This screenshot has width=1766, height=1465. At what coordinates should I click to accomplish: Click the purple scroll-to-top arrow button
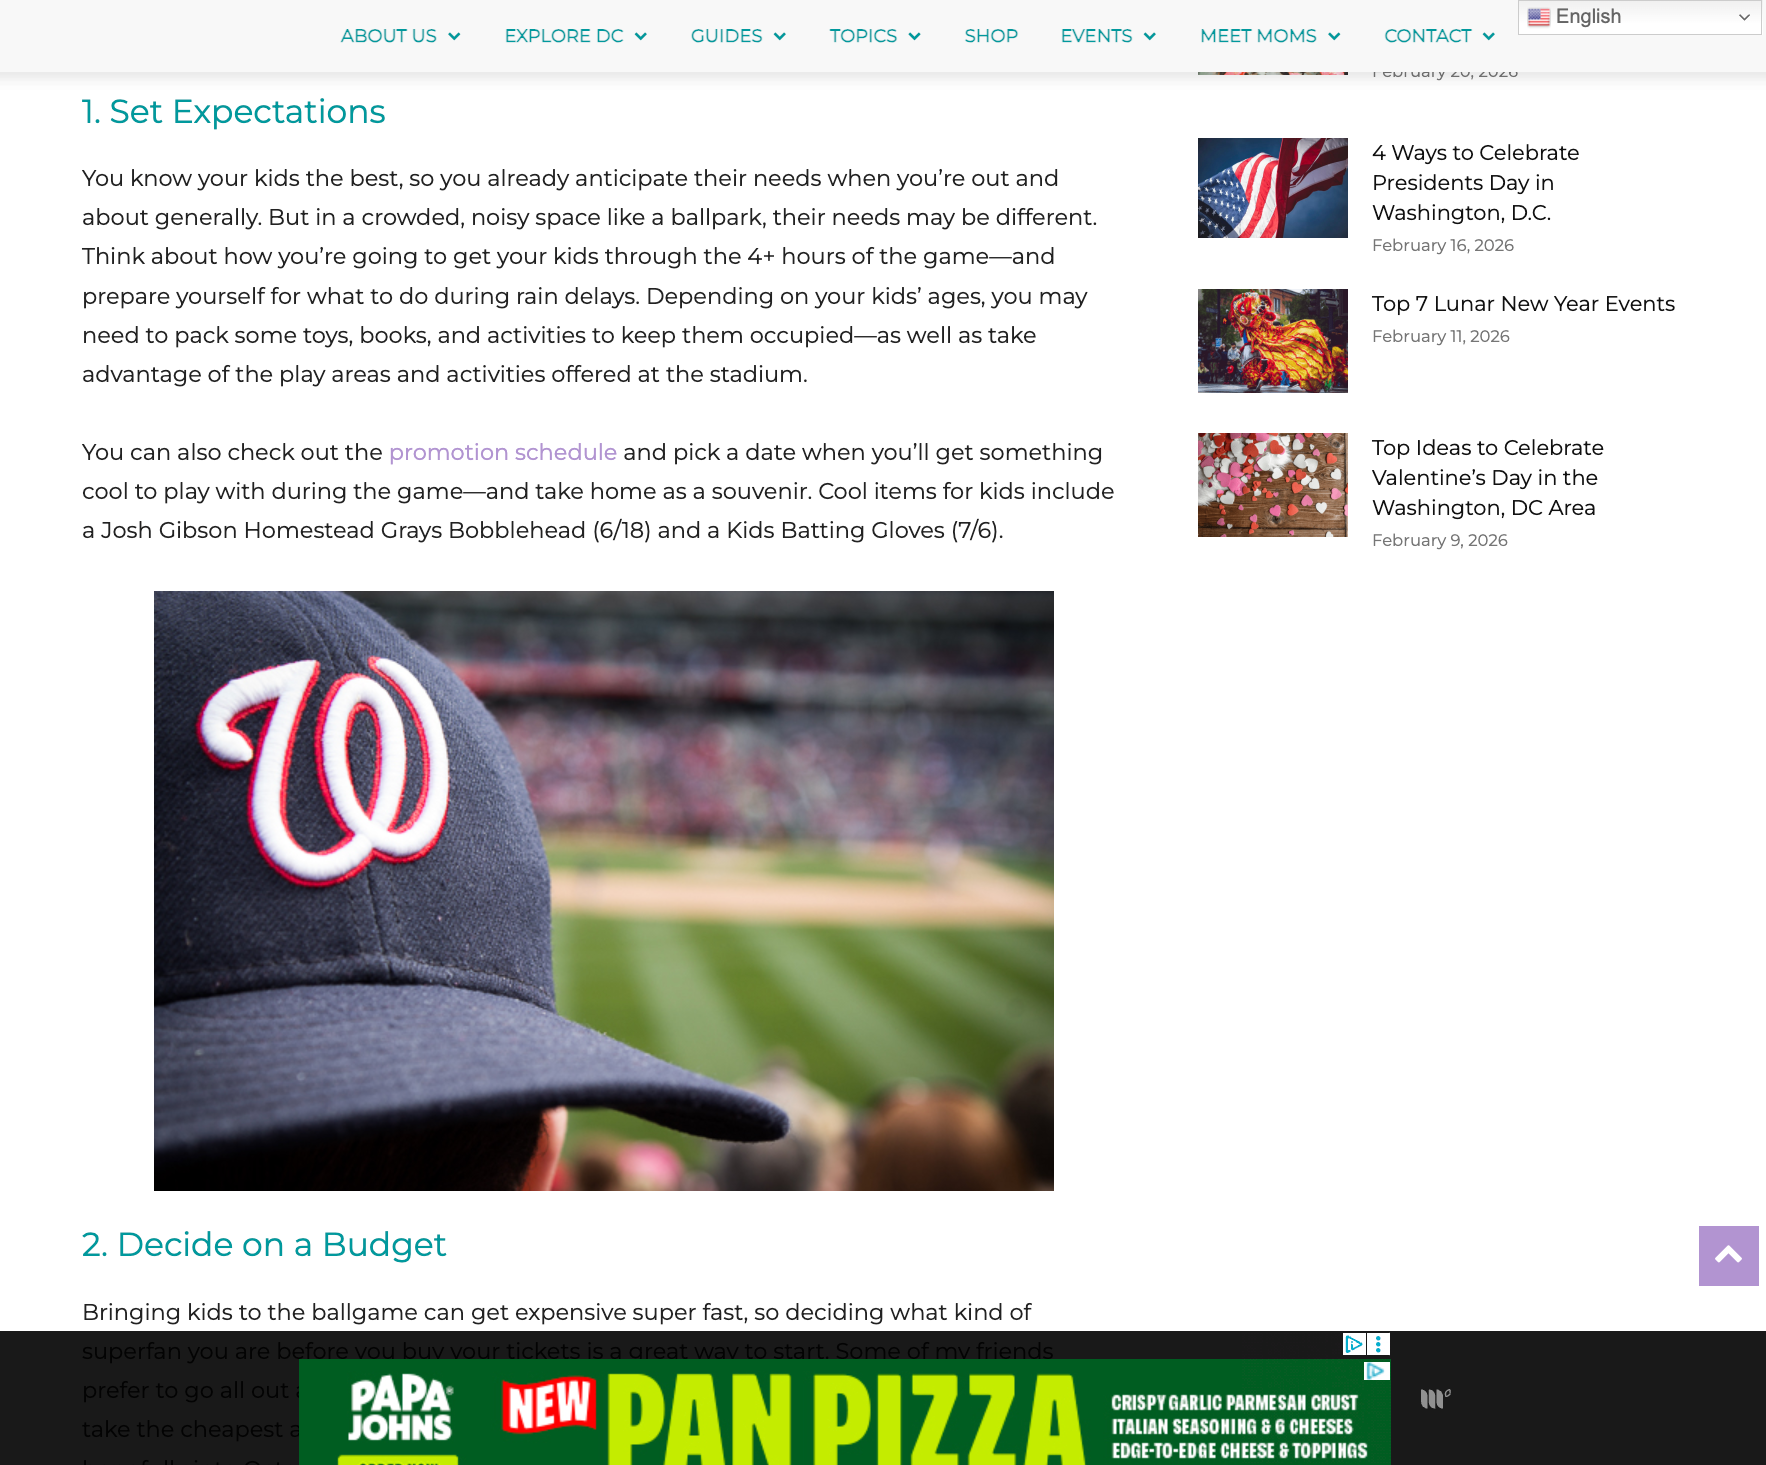coord(1728,1255)
